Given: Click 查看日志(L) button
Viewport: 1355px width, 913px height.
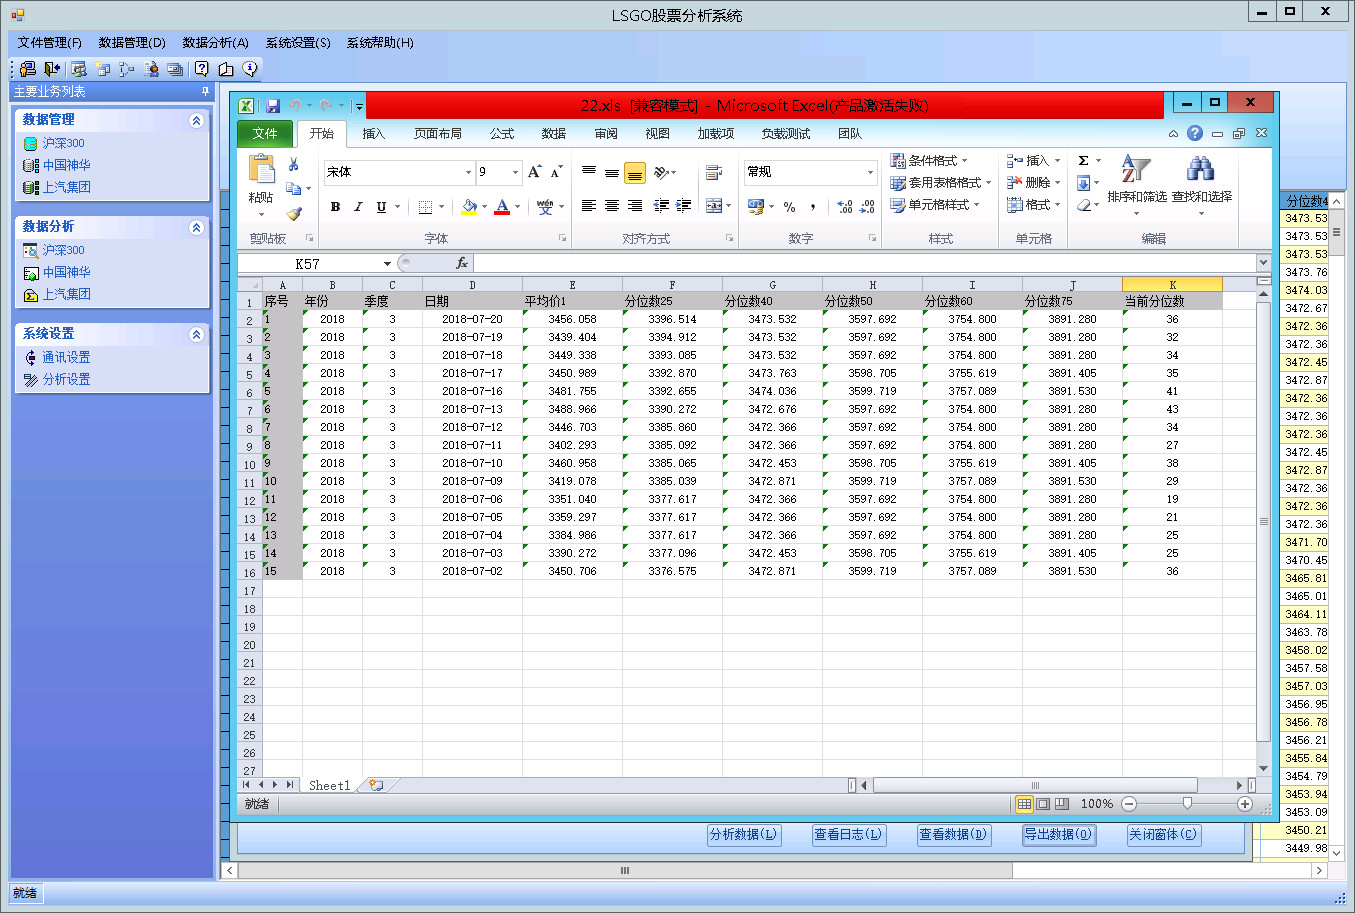Looking at the screenshot, I should 848,834.
